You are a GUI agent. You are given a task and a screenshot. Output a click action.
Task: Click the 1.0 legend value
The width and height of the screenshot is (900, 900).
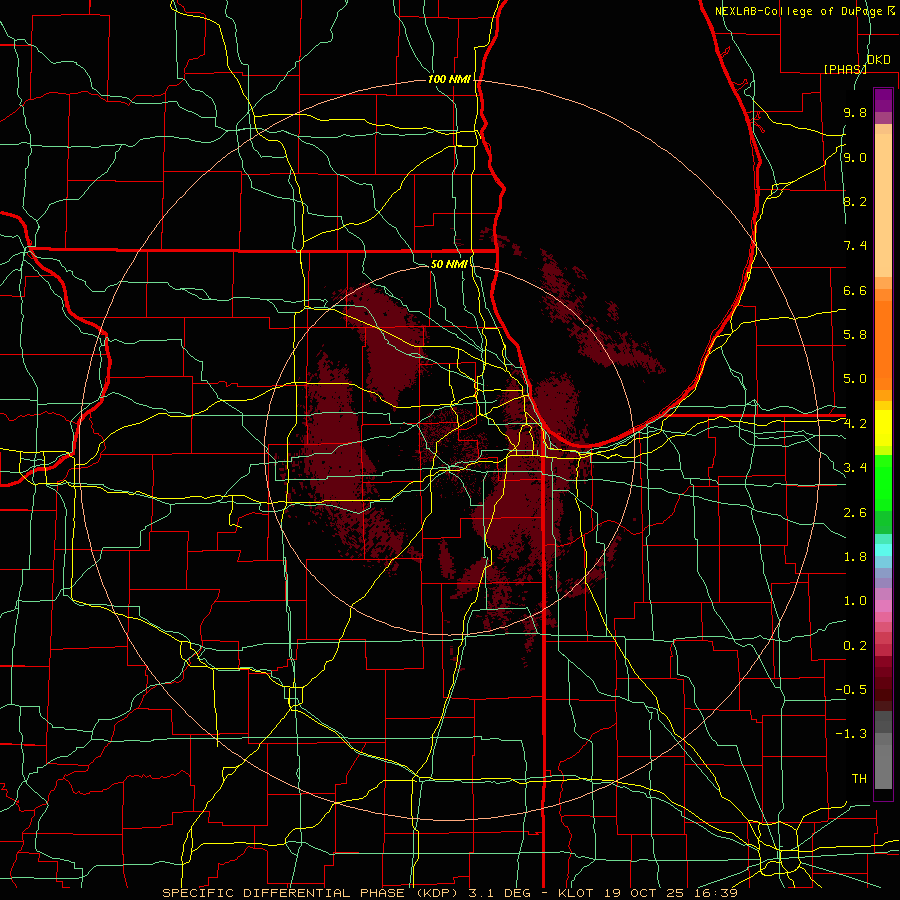(x=855, y=601)
